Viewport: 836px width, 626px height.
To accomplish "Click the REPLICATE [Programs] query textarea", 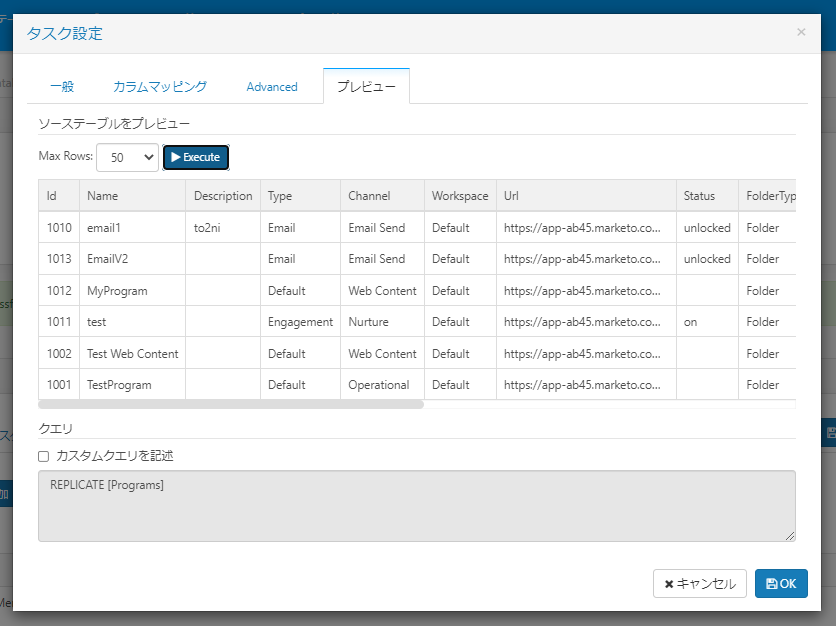I will (417, 506).
